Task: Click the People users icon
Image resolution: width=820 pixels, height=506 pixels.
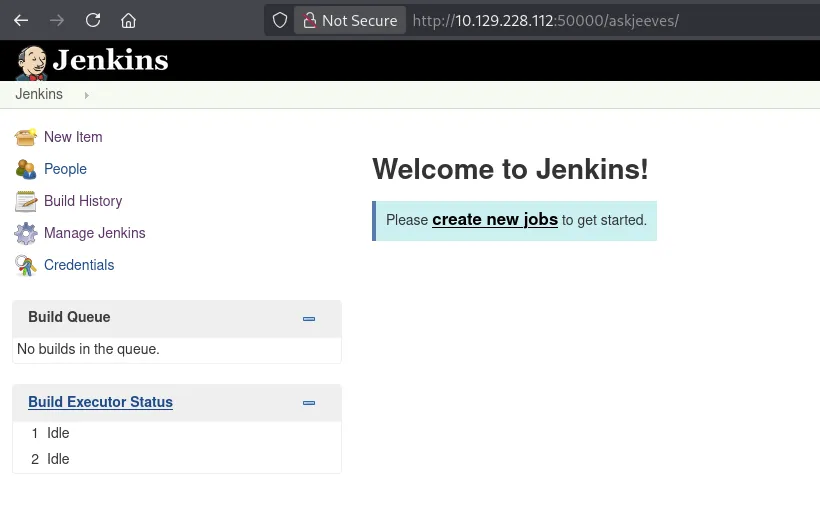Action: [26, 169]
